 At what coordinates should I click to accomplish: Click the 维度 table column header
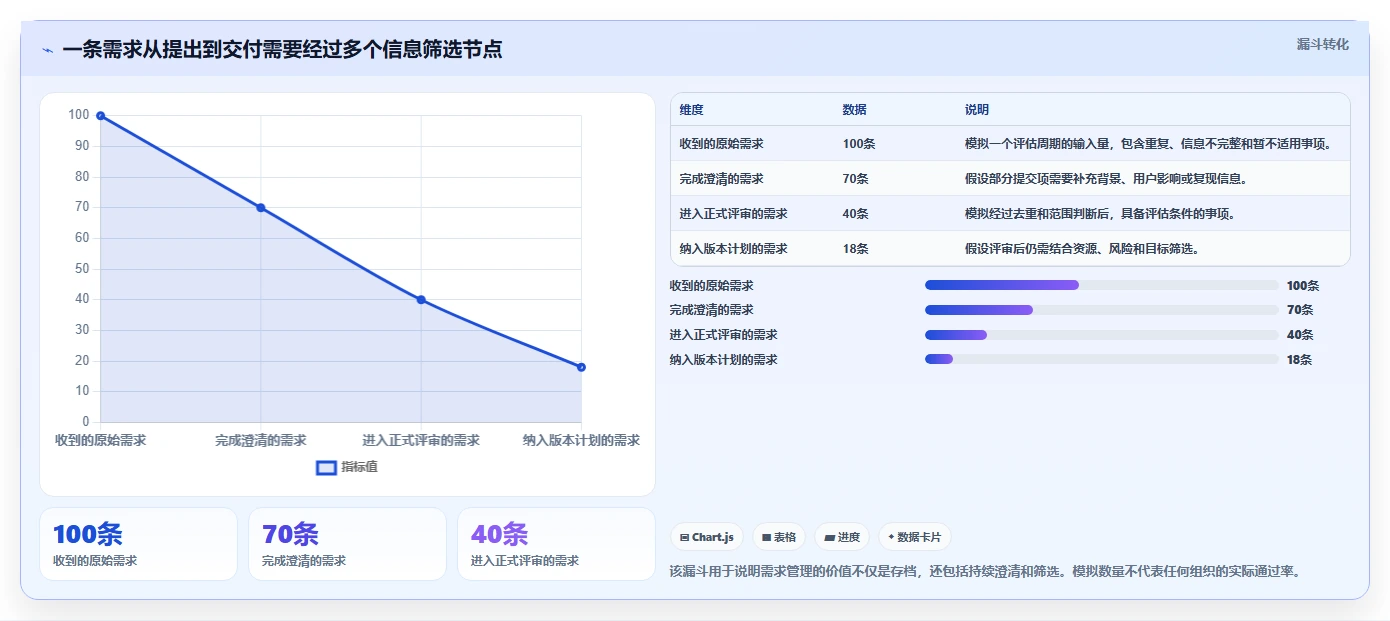pyautogui.click(x=691, y=110)
